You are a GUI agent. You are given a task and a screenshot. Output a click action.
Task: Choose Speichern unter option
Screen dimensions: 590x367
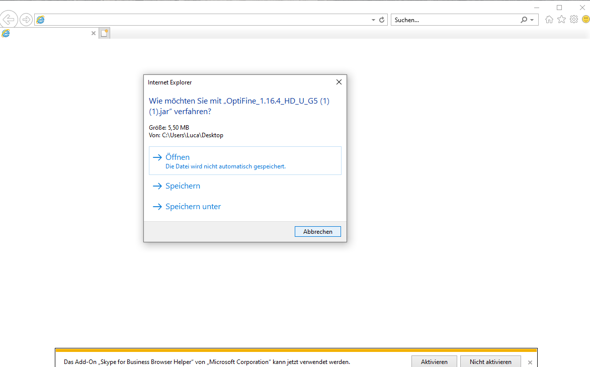tap(193, 206)
